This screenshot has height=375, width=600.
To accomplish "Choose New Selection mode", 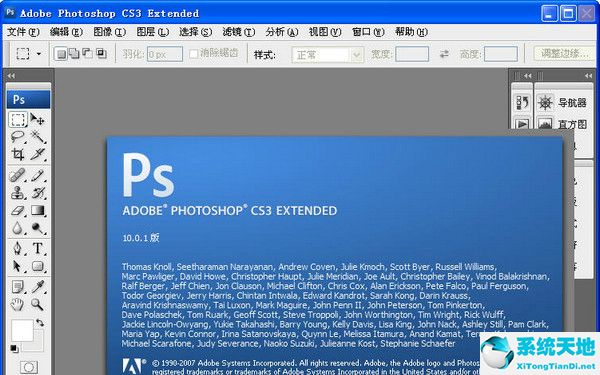I will [61, 54].
